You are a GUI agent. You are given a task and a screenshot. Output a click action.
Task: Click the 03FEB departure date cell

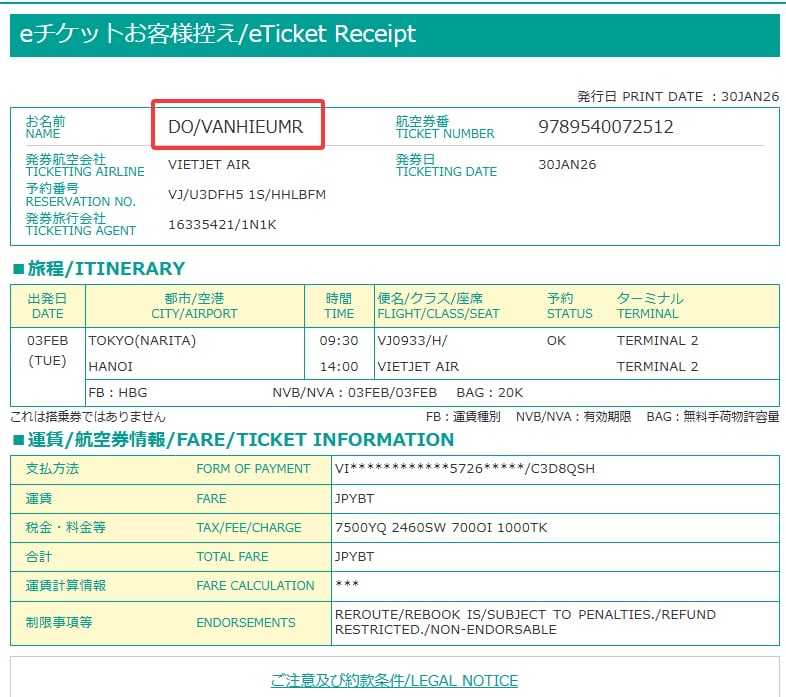[x=47, y=341]
